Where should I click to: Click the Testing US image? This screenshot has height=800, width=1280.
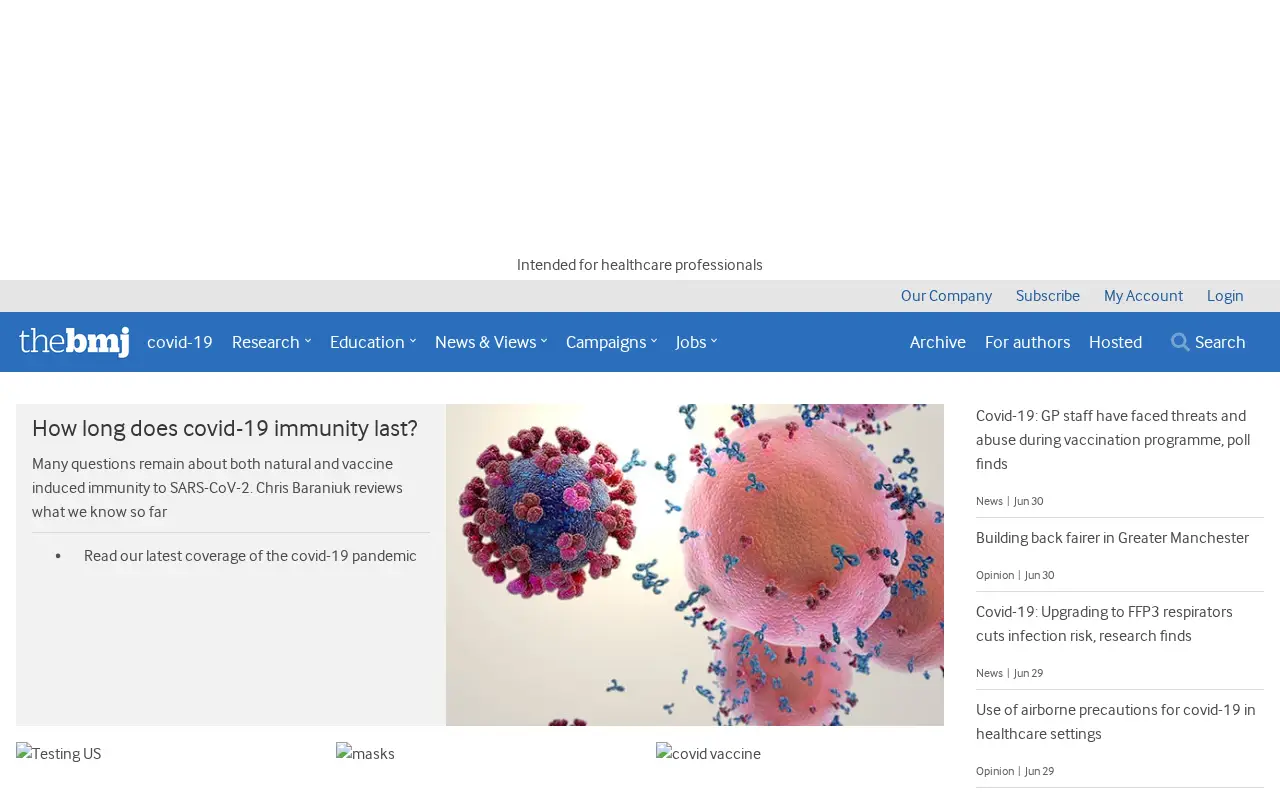pos(59,754)
